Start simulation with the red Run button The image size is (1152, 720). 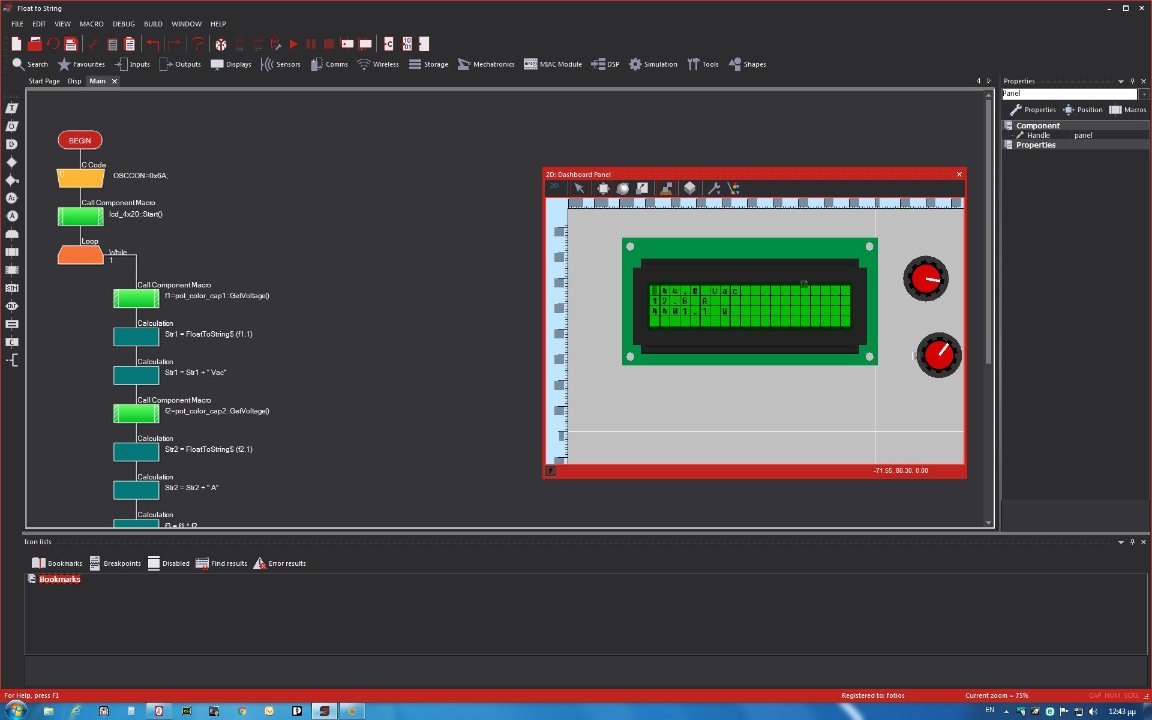293,44
